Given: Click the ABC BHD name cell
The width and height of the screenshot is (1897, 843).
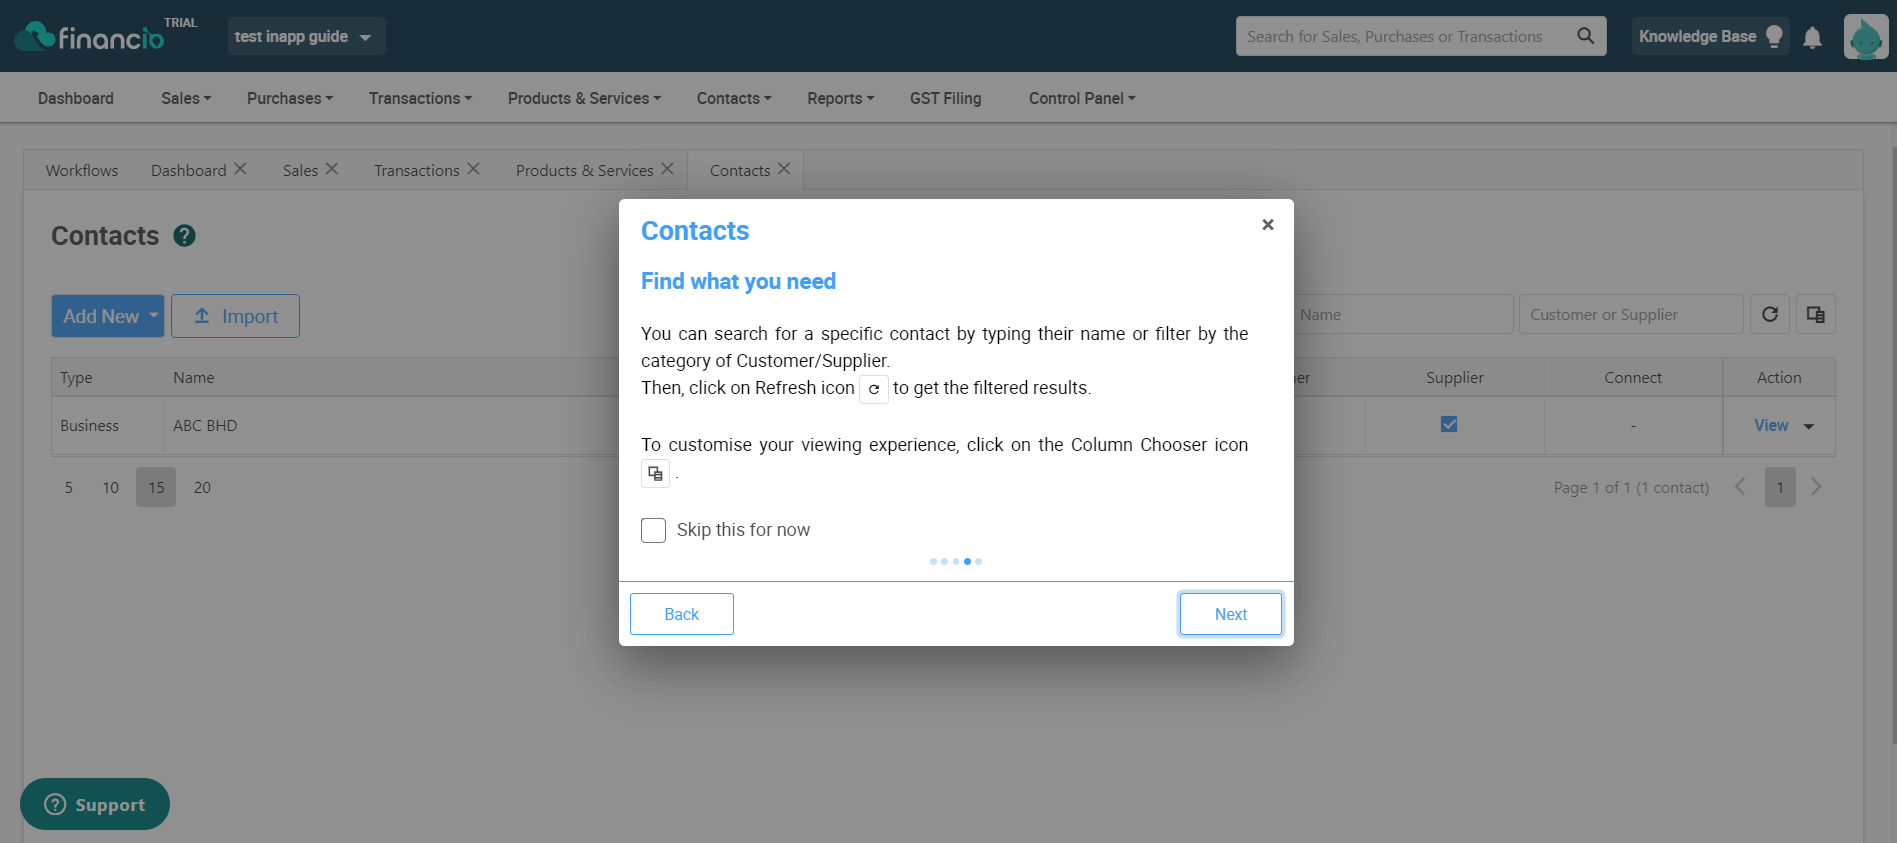Looking at the screenshot, I should (x=205, y=425).
